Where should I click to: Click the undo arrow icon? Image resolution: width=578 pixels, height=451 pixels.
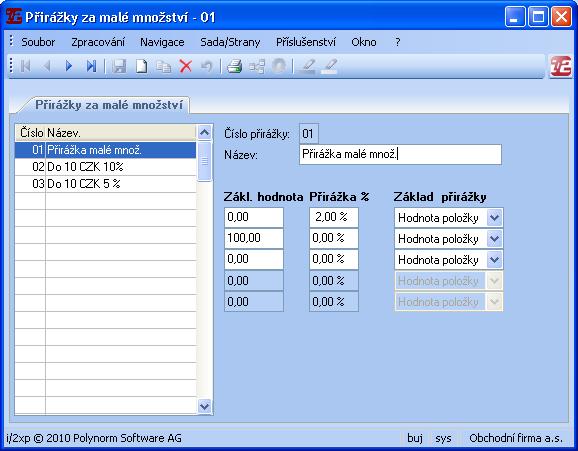click(207, 66)
